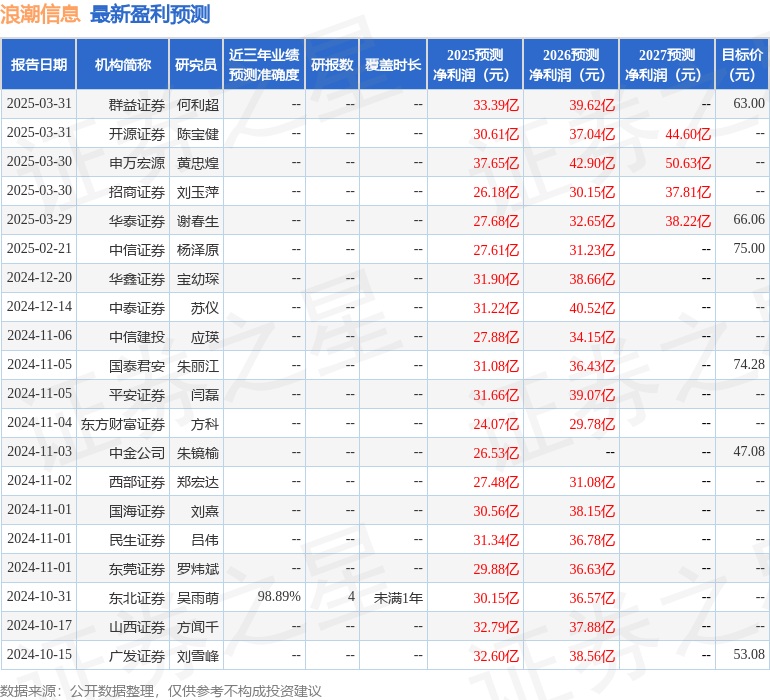
Task: Click the 26.53亿 2025 profit forecast
Action: [496, 452]
